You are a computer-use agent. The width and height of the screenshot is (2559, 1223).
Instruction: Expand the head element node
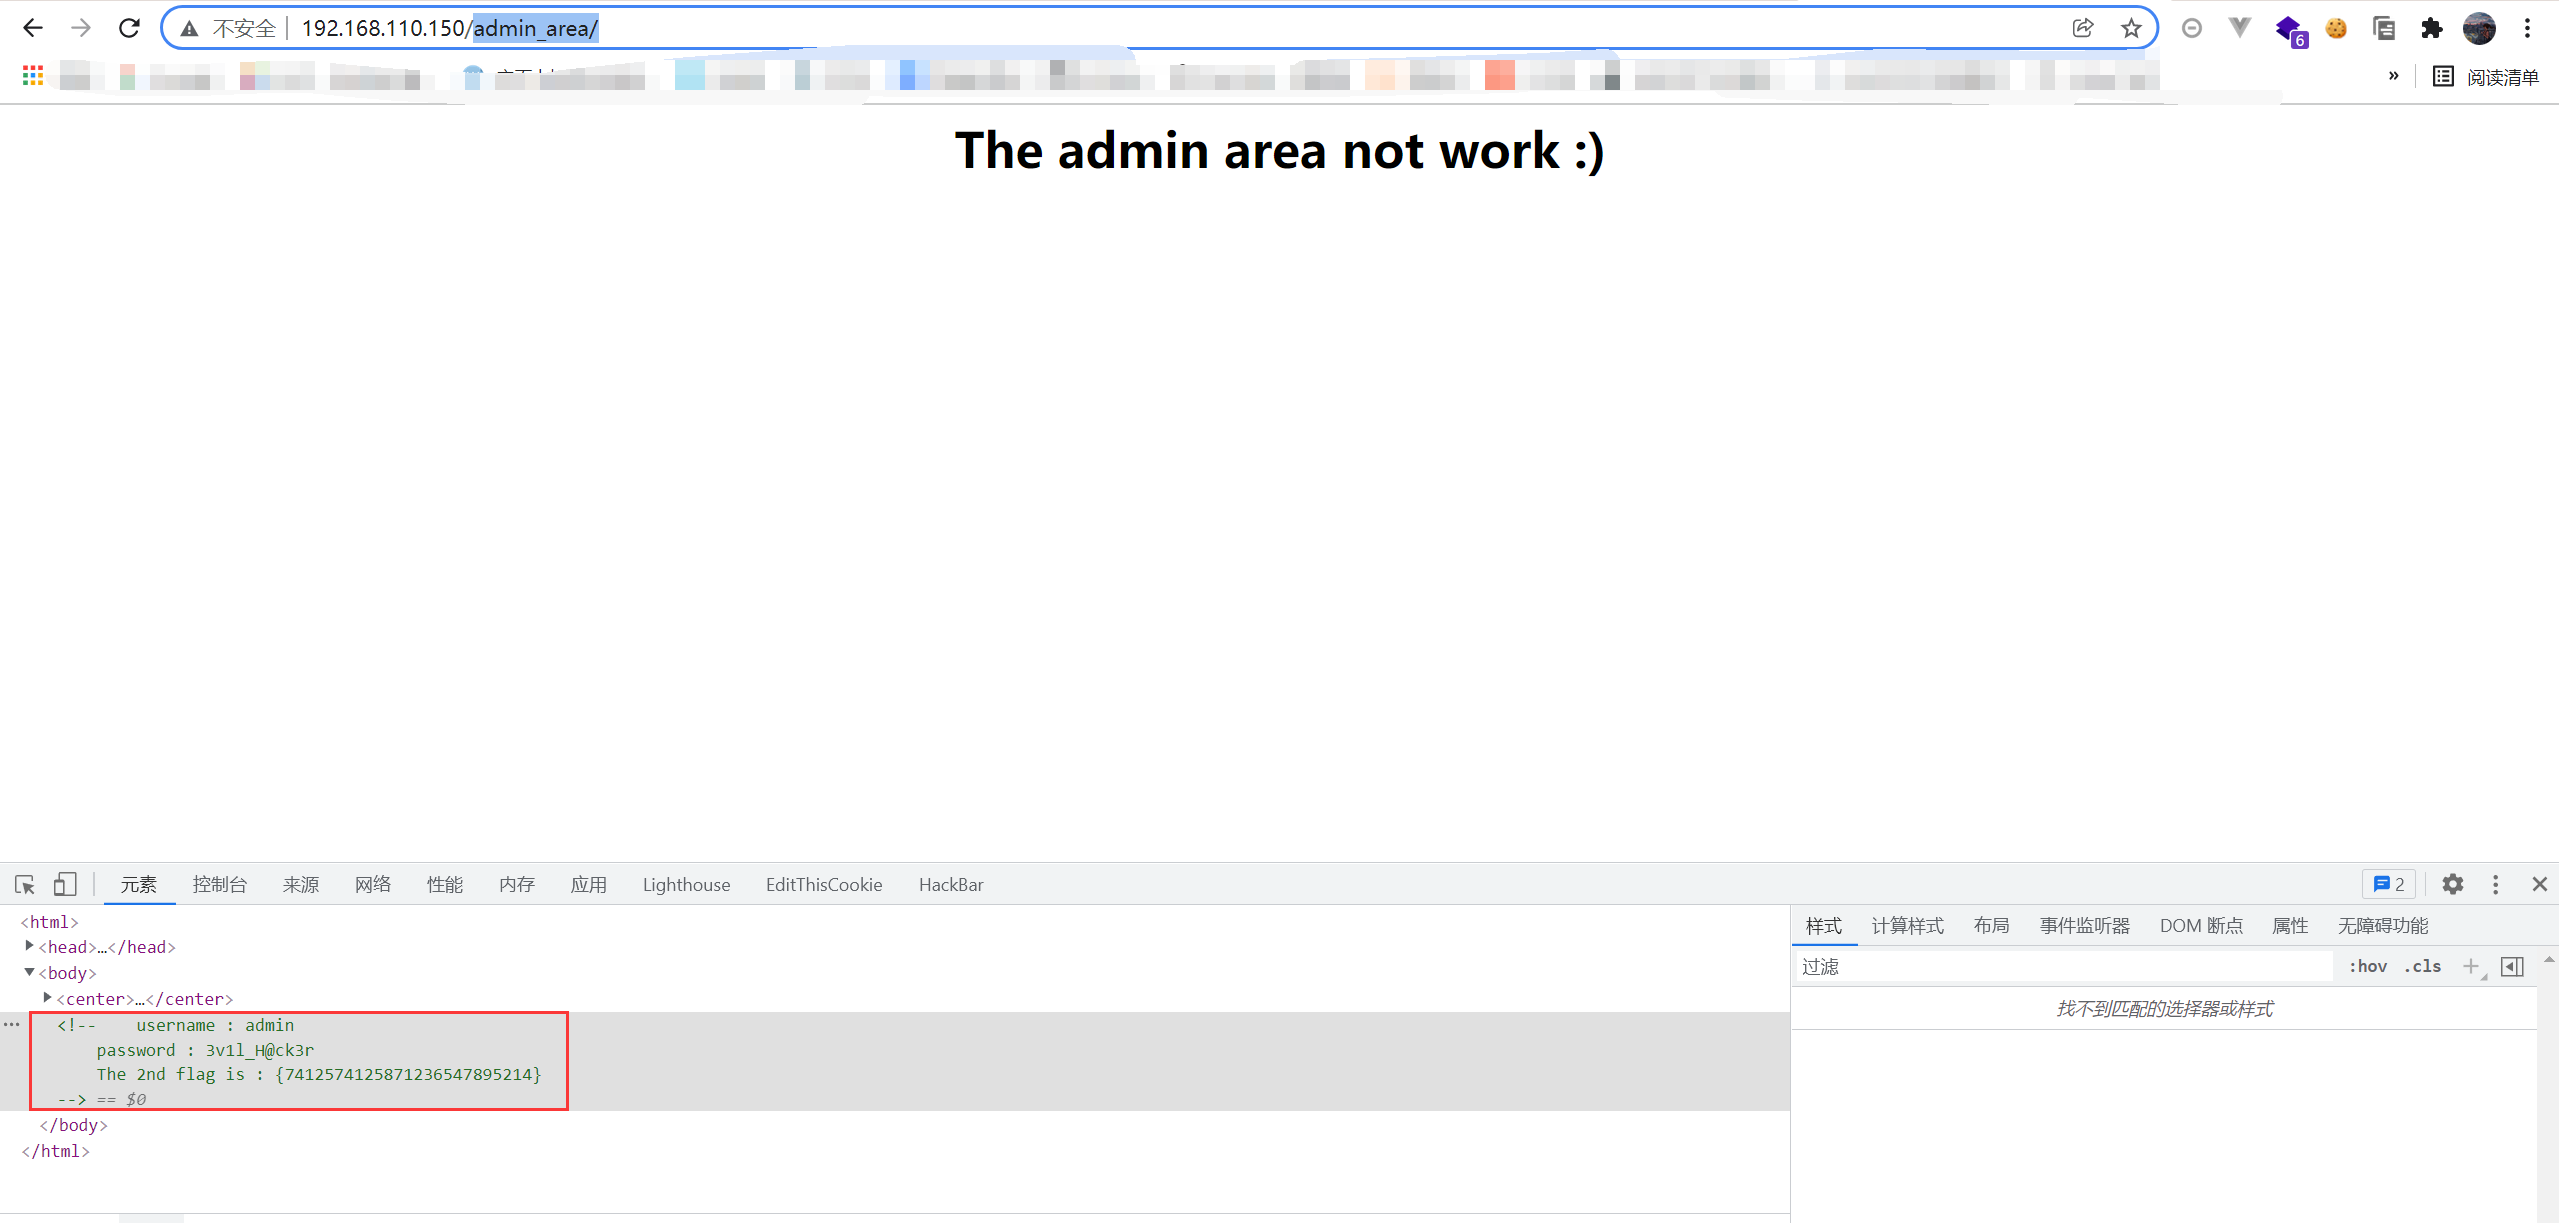tap(29, 946)
